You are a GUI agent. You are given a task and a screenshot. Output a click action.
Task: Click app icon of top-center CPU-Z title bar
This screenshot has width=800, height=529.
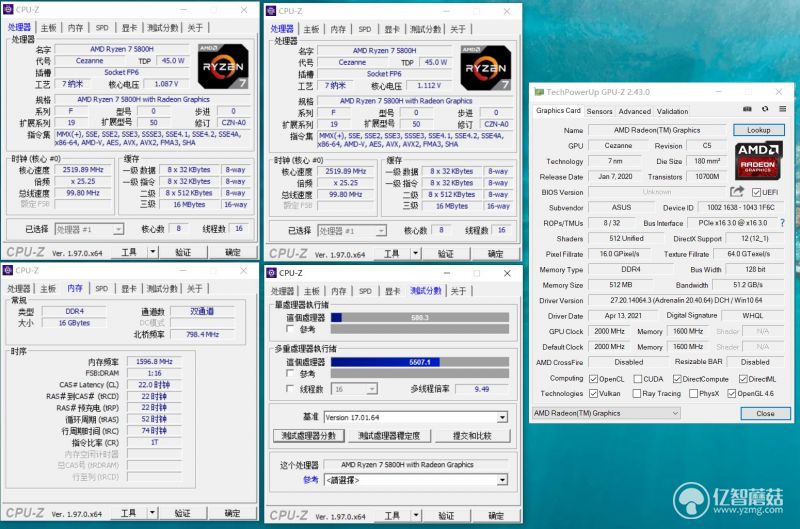(271, 11)
